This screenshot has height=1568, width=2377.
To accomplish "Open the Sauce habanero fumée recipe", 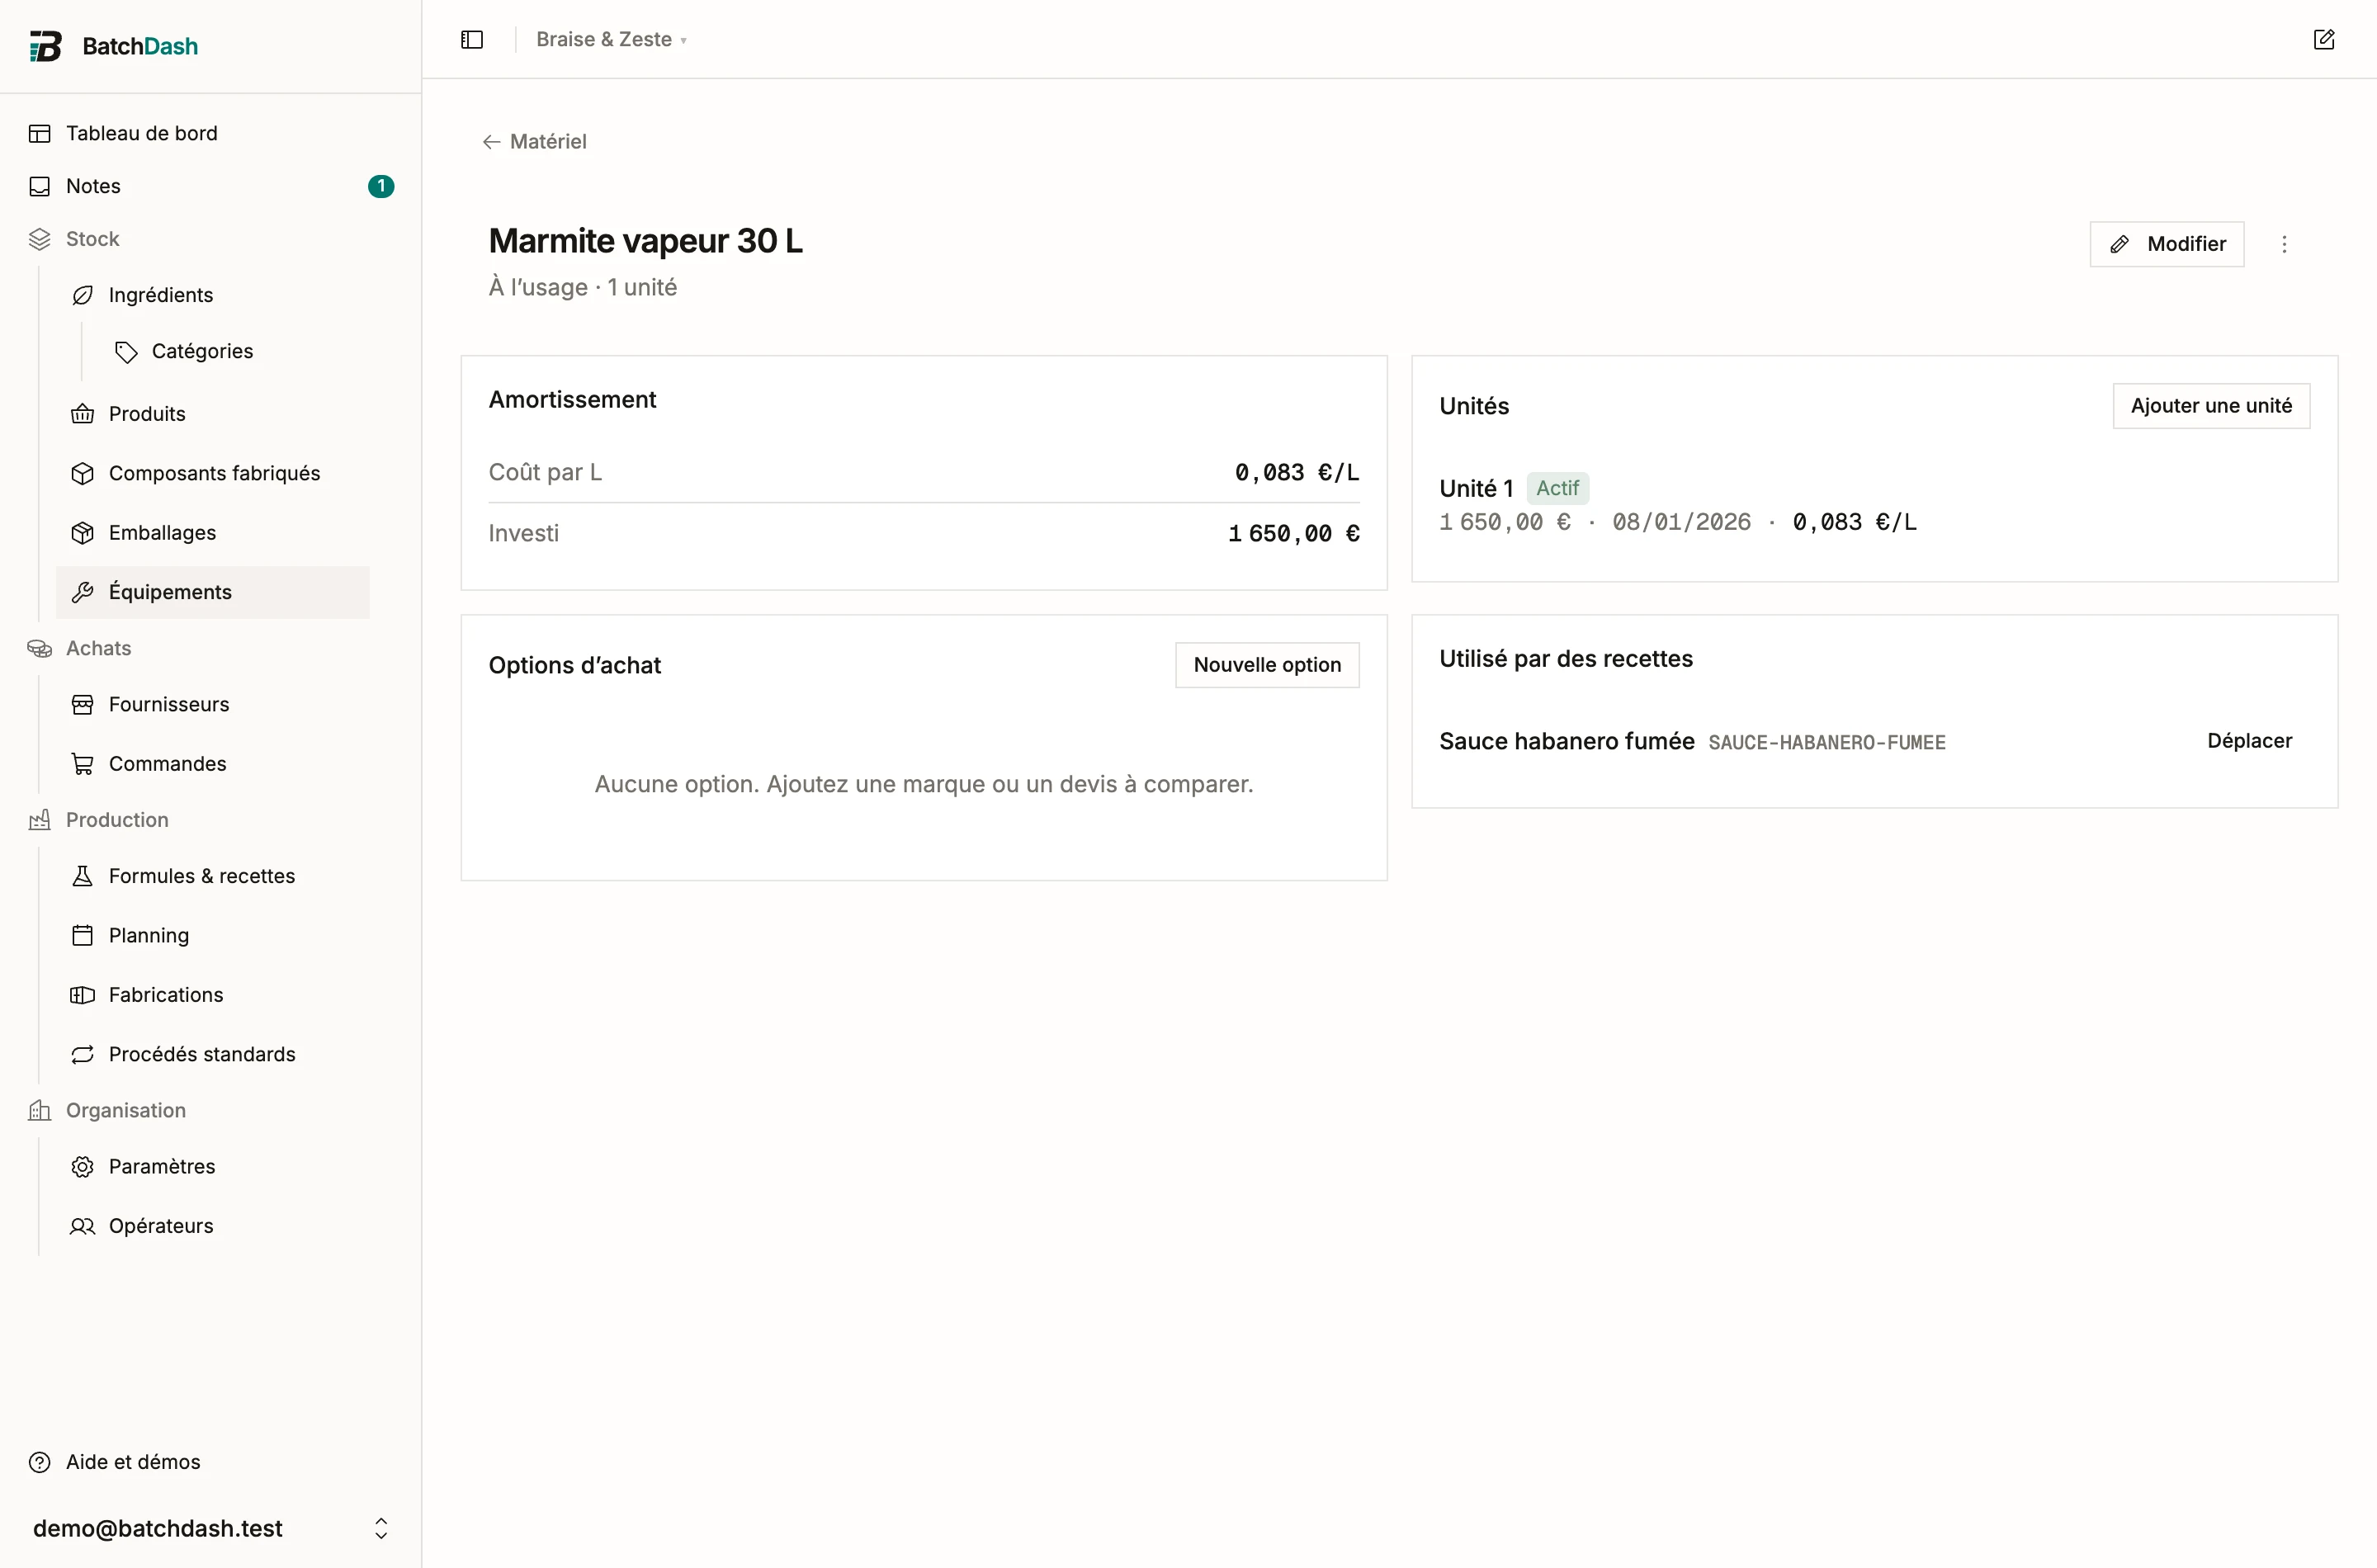I will [x=1566, y=741].
